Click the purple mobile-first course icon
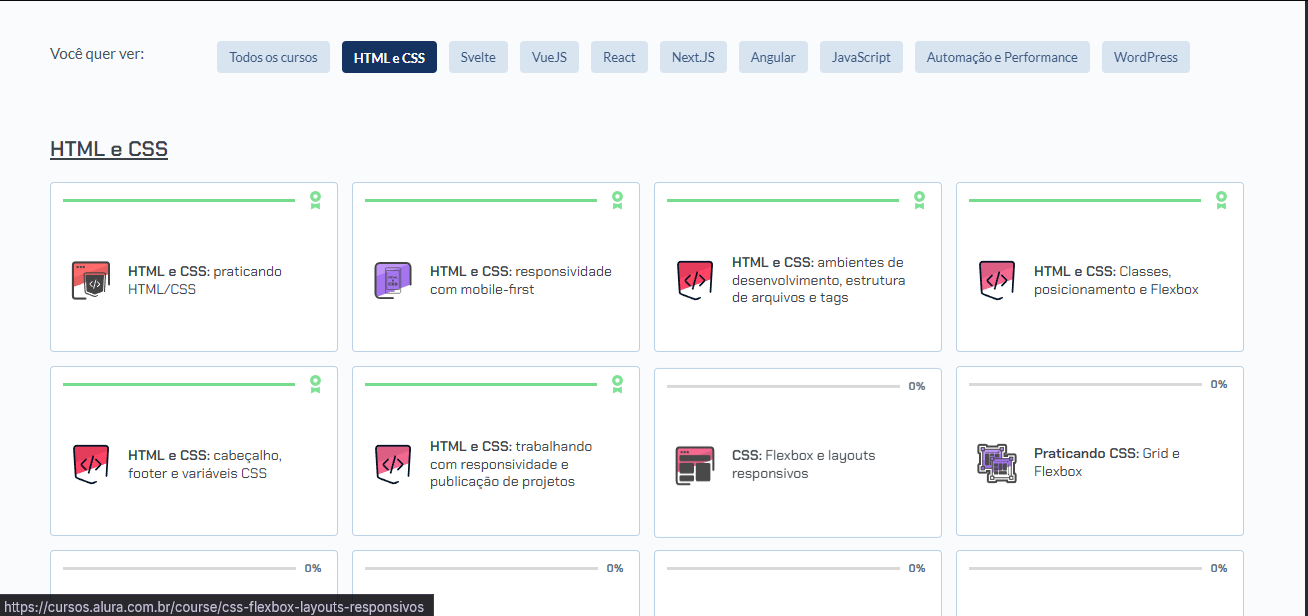The width and height of the screenshot is (1308, 616). (393, 281)
